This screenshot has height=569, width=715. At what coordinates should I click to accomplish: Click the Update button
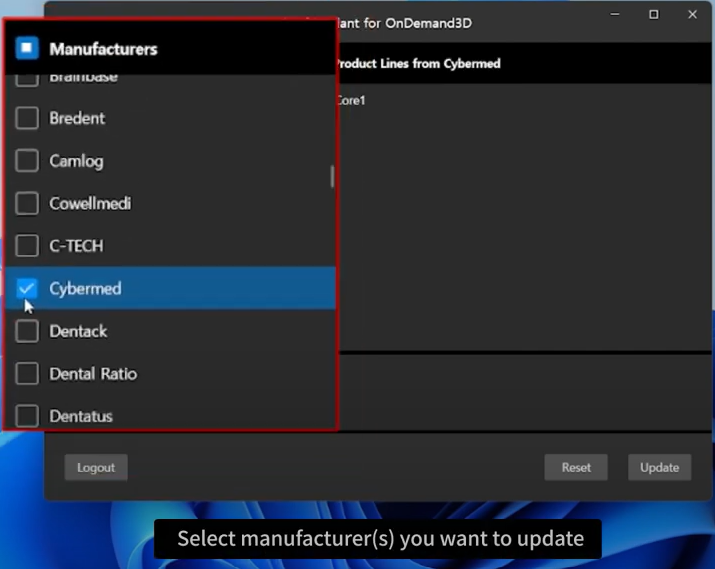[x=659, y=467]
